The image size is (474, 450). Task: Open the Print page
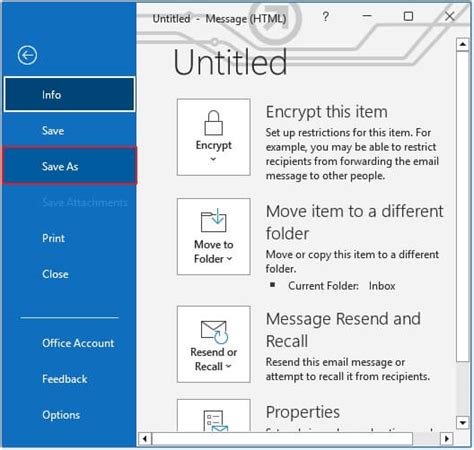(x=70, y=238)
